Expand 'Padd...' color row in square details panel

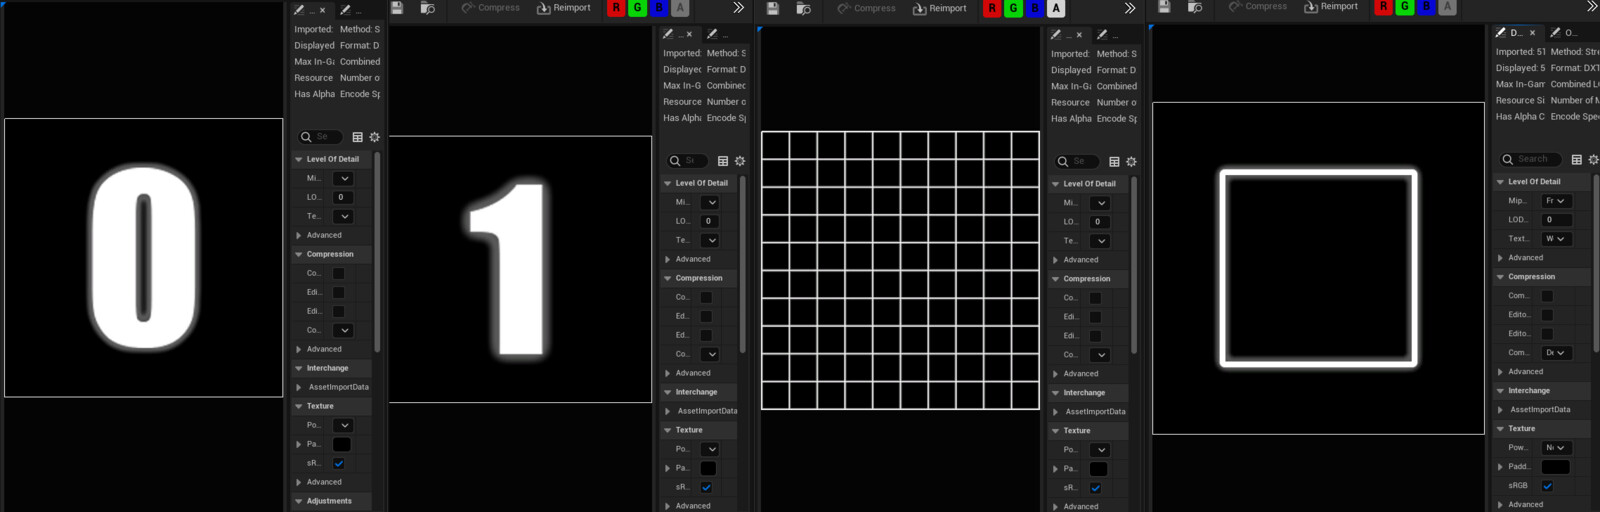[x=1500, y=467]
